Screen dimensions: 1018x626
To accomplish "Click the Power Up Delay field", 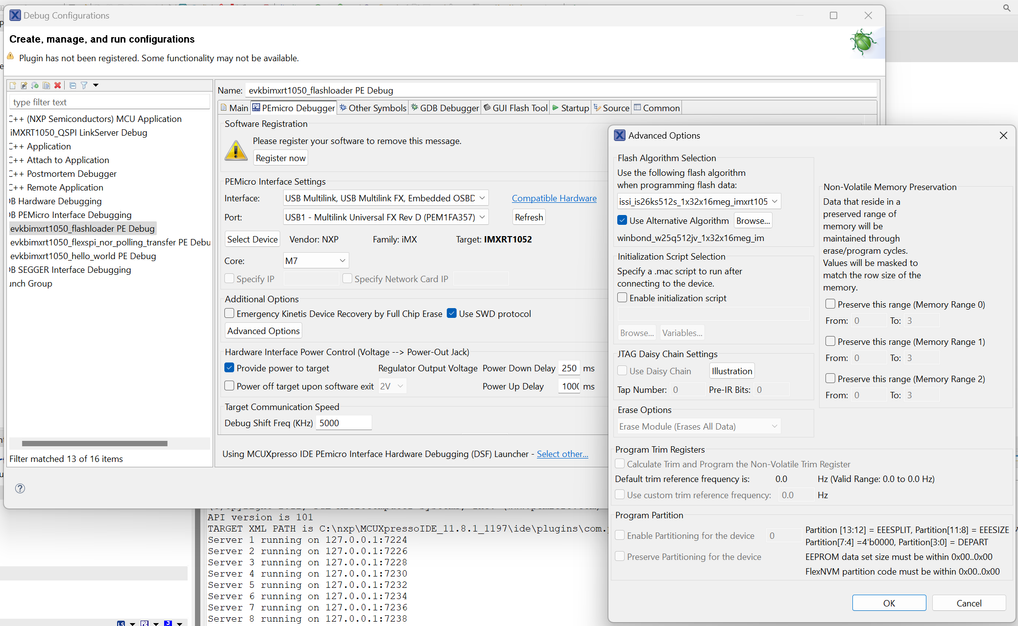I will pyautogui.click(x=569, y=386).
